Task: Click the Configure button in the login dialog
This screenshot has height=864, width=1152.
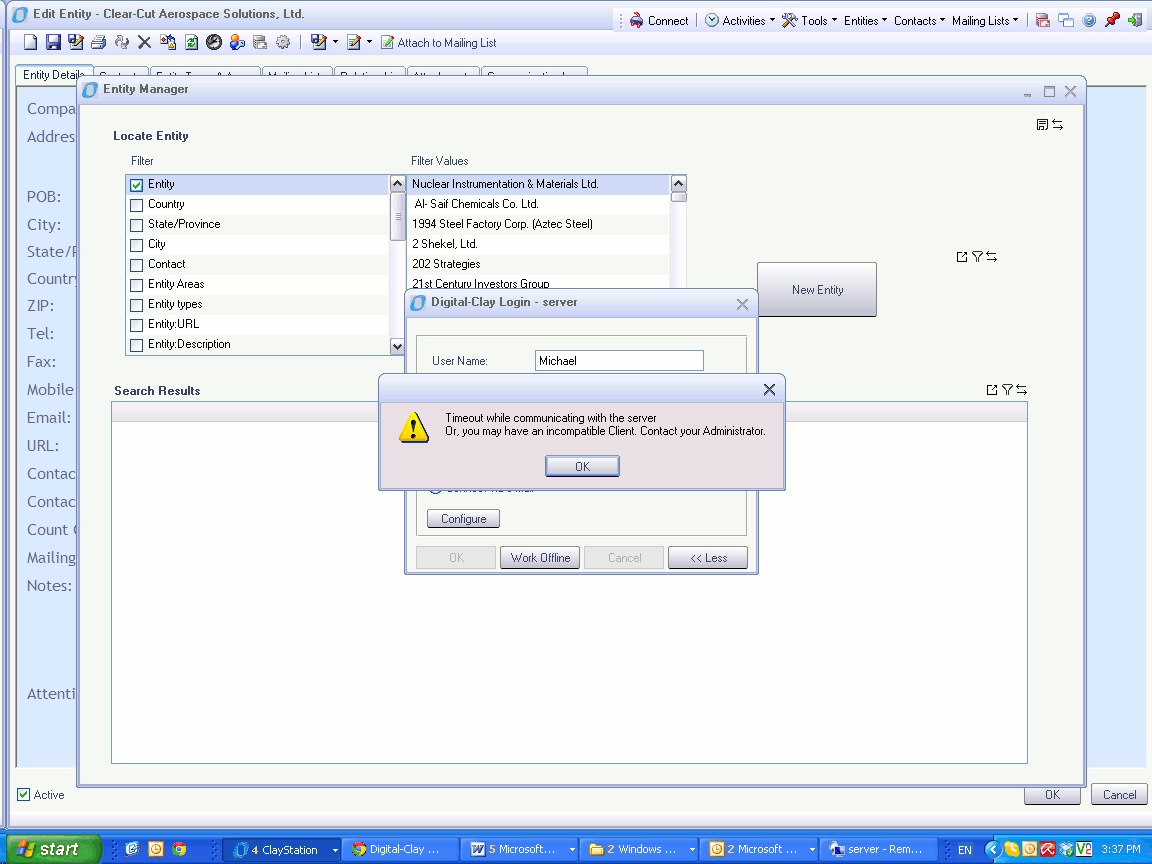Action: [464, 519]
